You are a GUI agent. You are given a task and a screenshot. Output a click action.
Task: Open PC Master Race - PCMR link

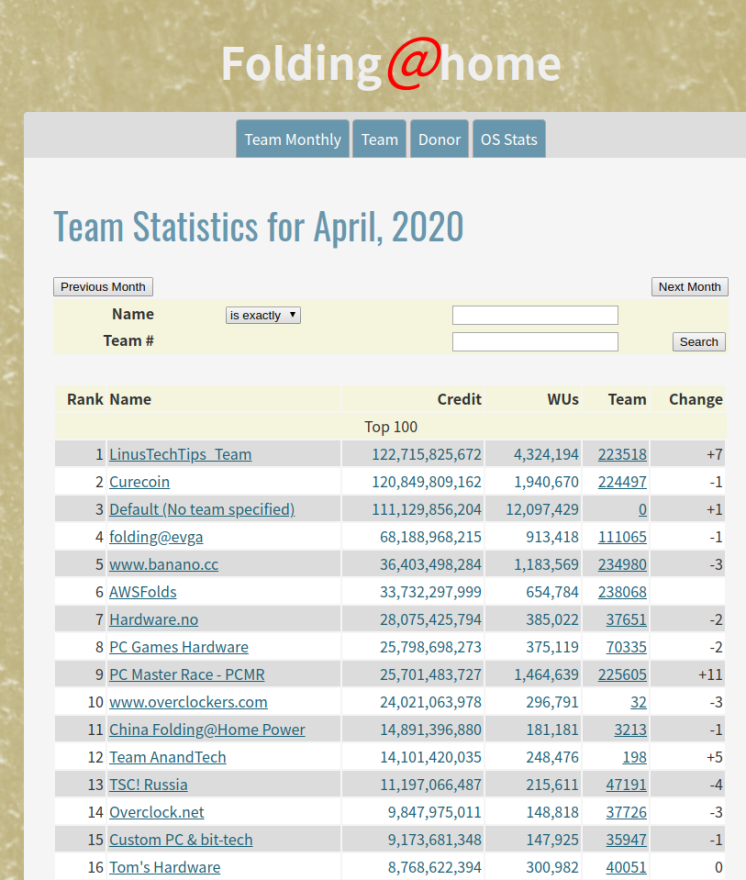coord(187,675)
